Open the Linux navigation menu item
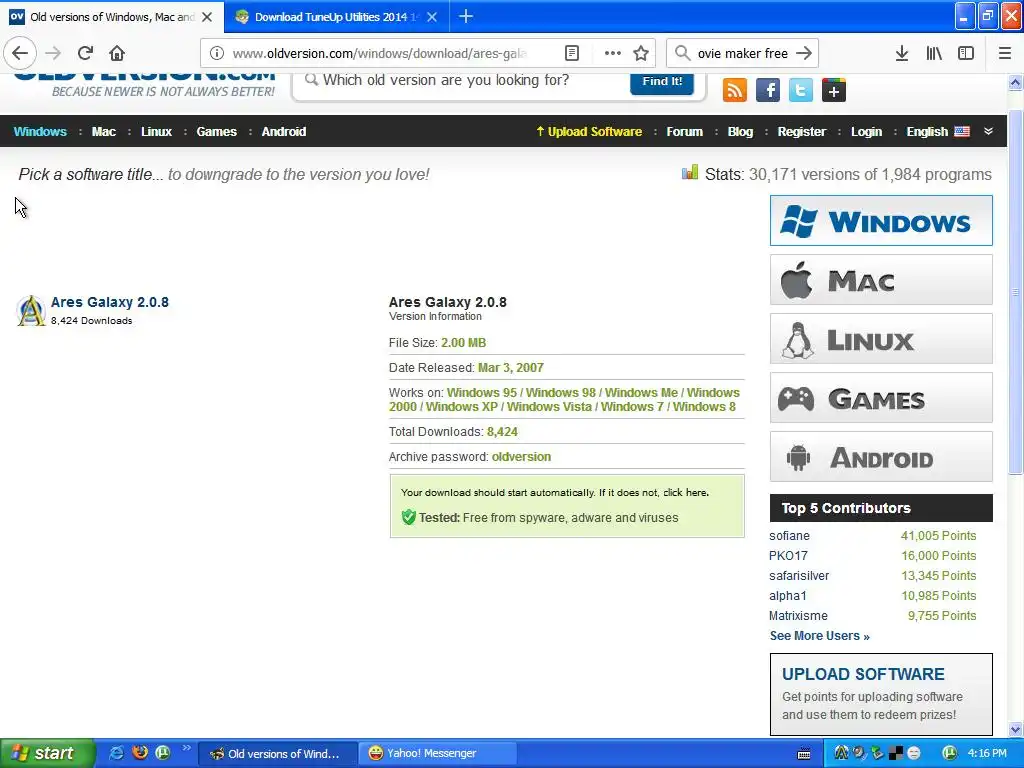 pyautogui.click(x=156, y=131)
